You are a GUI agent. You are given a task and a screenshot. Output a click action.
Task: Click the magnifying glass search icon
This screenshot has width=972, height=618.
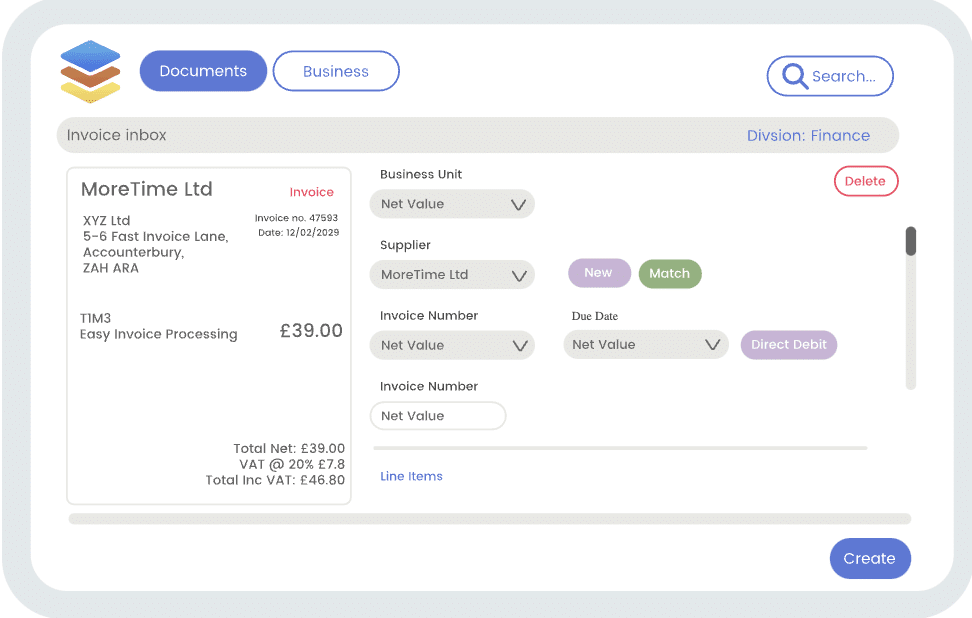tap(794, 76)
